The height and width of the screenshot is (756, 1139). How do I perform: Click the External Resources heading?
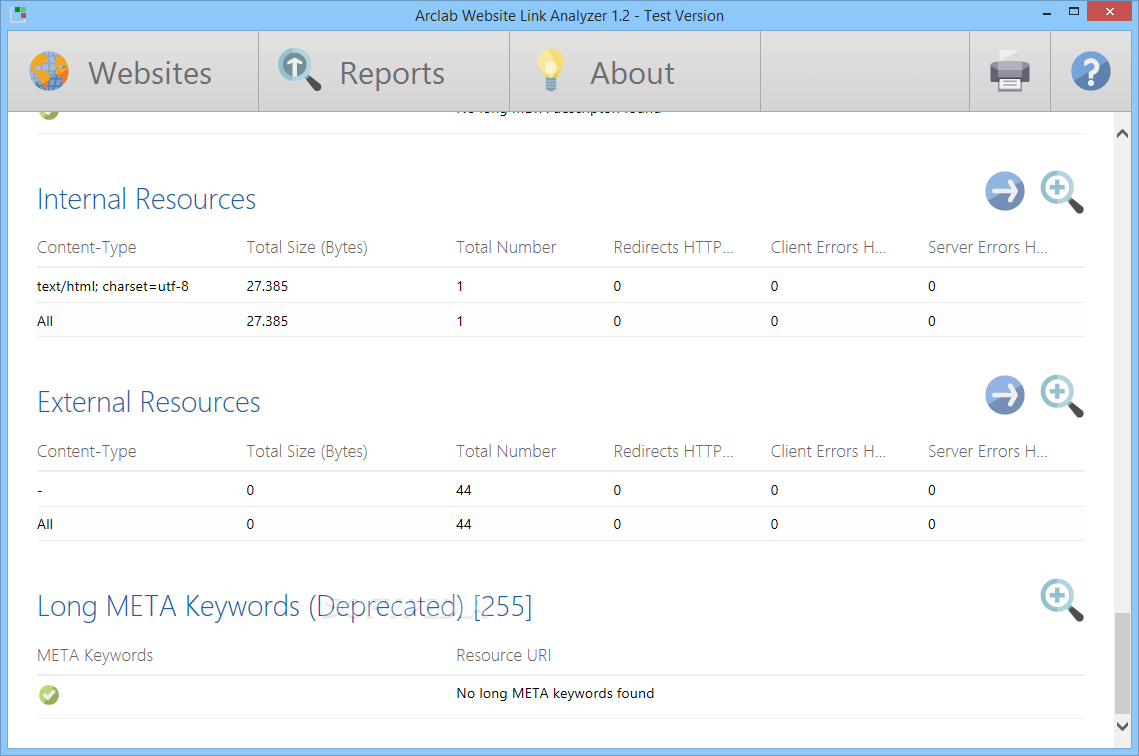148,402
